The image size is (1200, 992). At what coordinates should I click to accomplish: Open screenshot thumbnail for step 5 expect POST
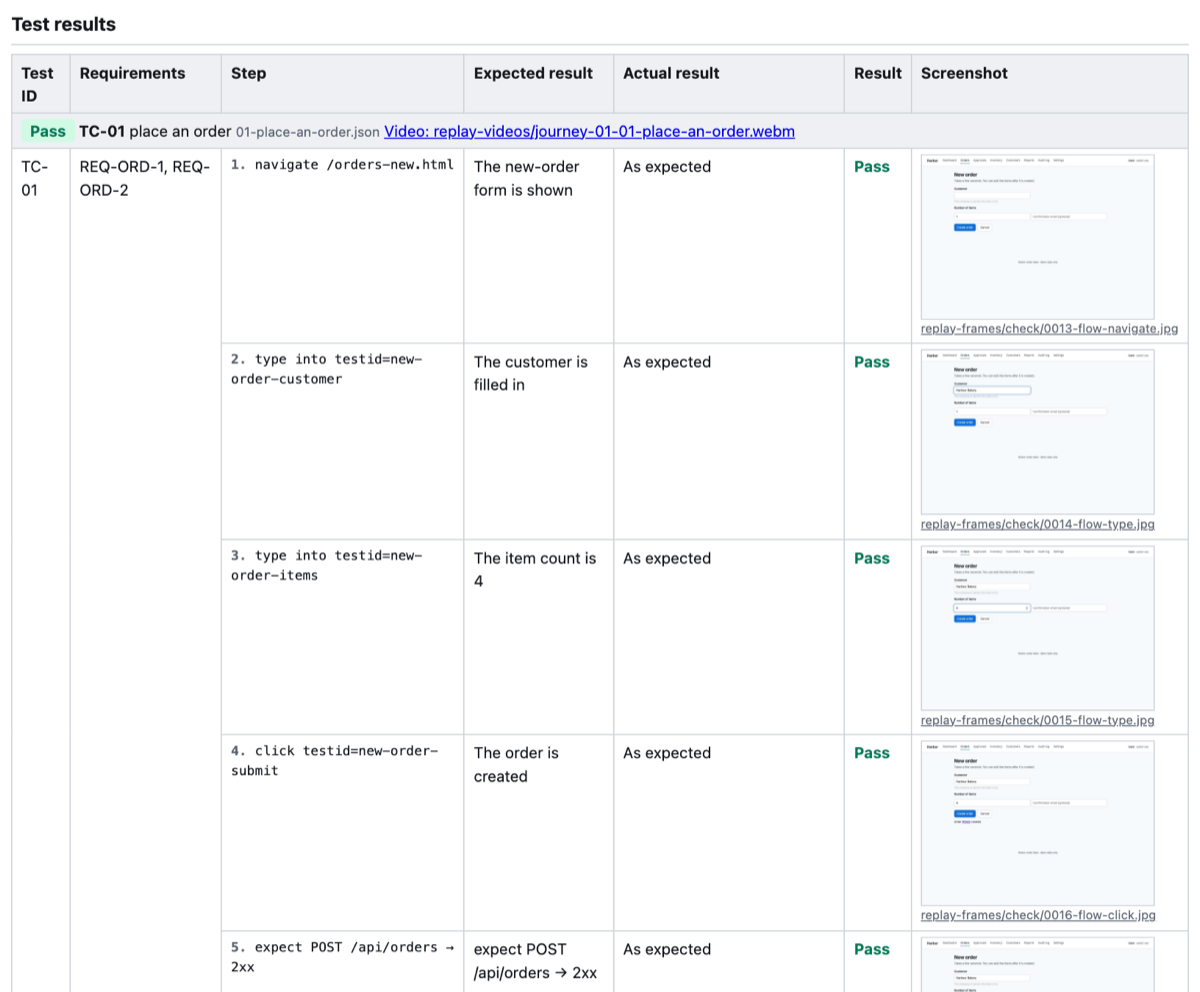(1038, 964)
